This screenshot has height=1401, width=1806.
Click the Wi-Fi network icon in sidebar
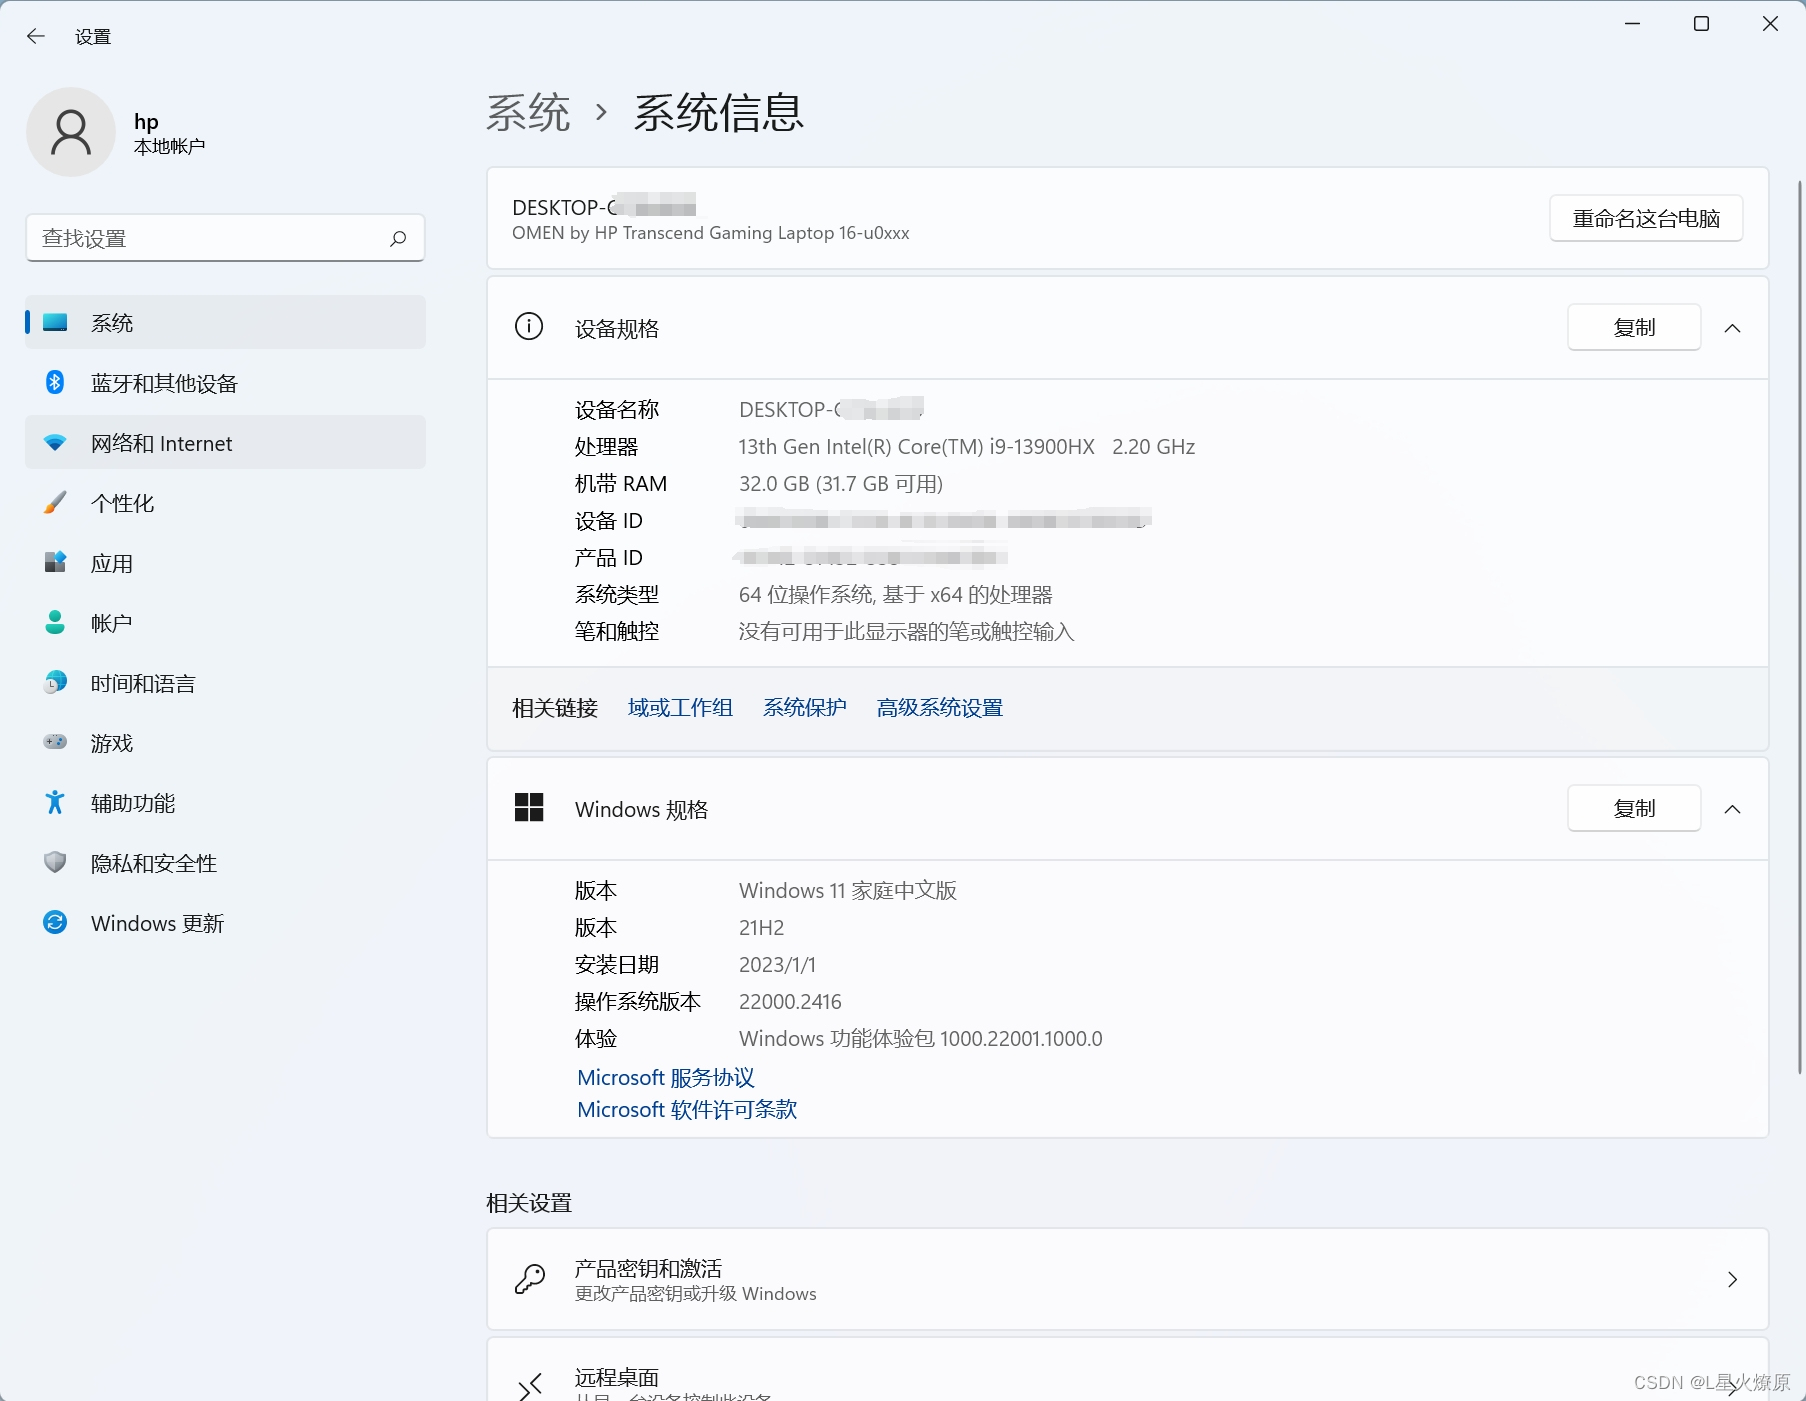click(55, 443)
